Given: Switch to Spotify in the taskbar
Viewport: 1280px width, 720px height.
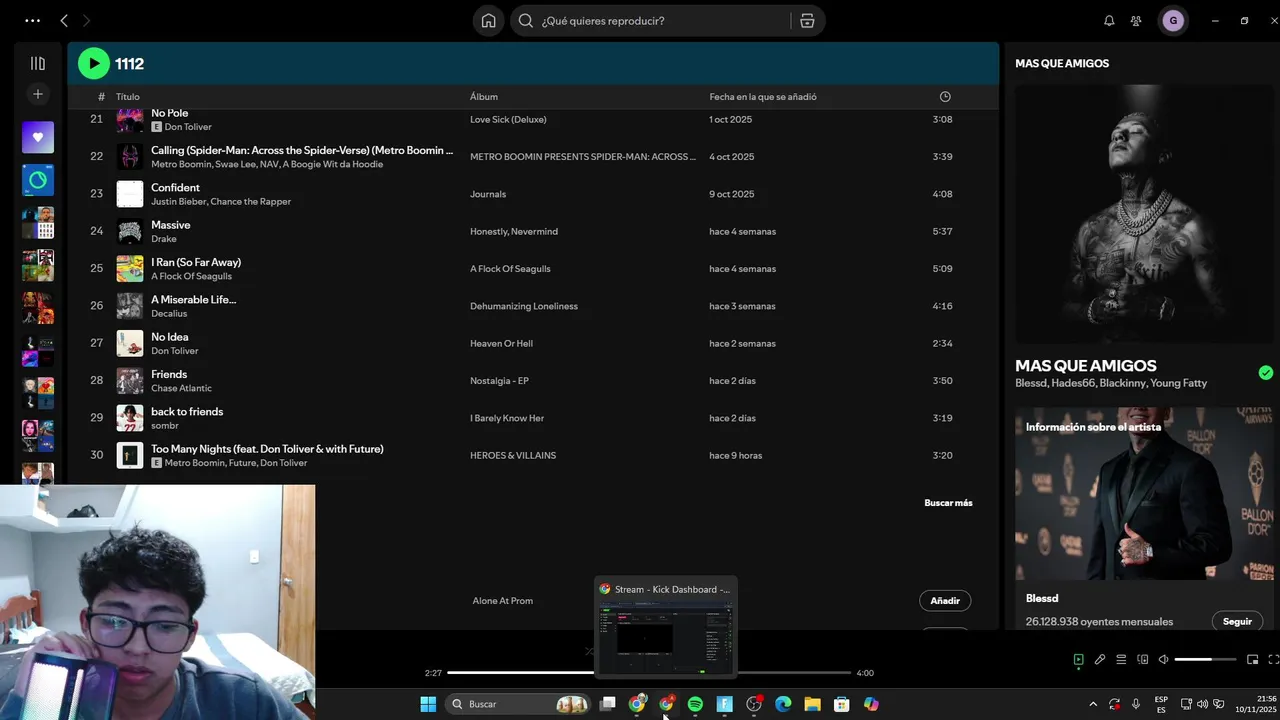Looking at the screenshot, I should [x=695, y=704].
